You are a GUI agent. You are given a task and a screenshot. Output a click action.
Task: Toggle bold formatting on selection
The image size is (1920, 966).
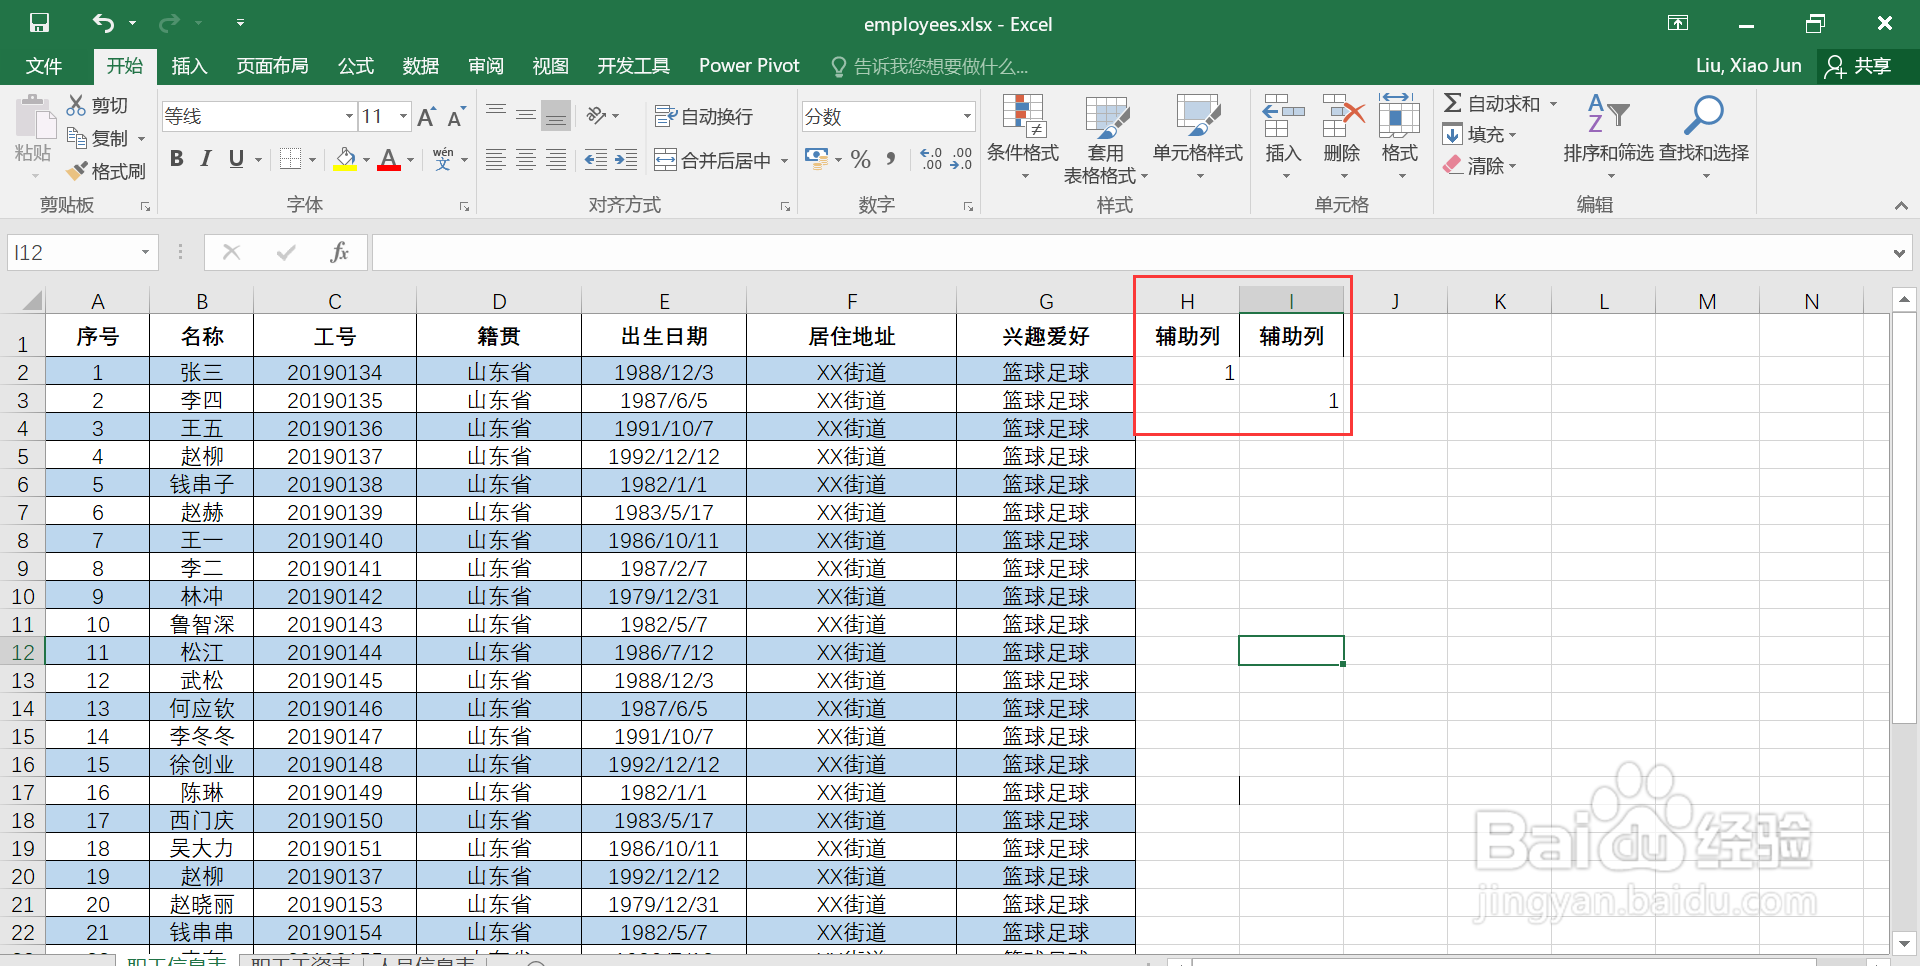[x=176, y=158]
